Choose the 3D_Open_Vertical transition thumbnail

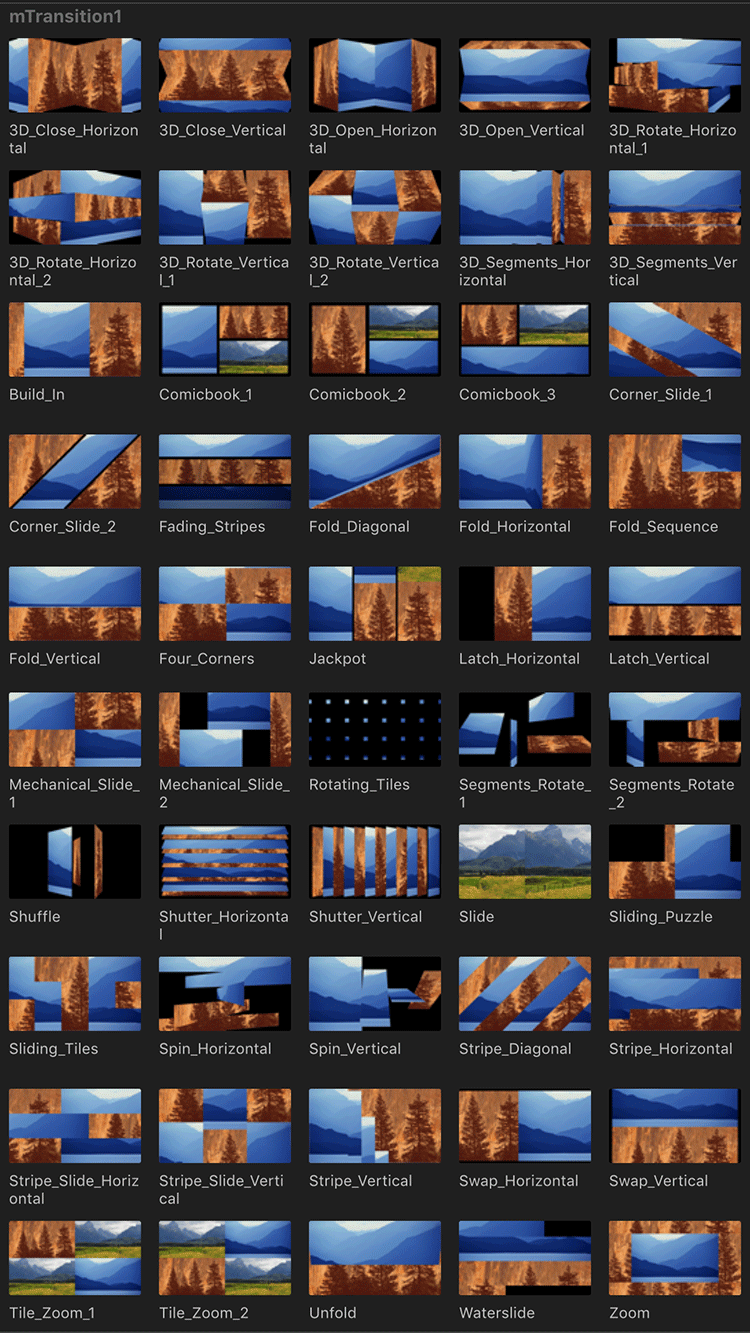point(525,75)
